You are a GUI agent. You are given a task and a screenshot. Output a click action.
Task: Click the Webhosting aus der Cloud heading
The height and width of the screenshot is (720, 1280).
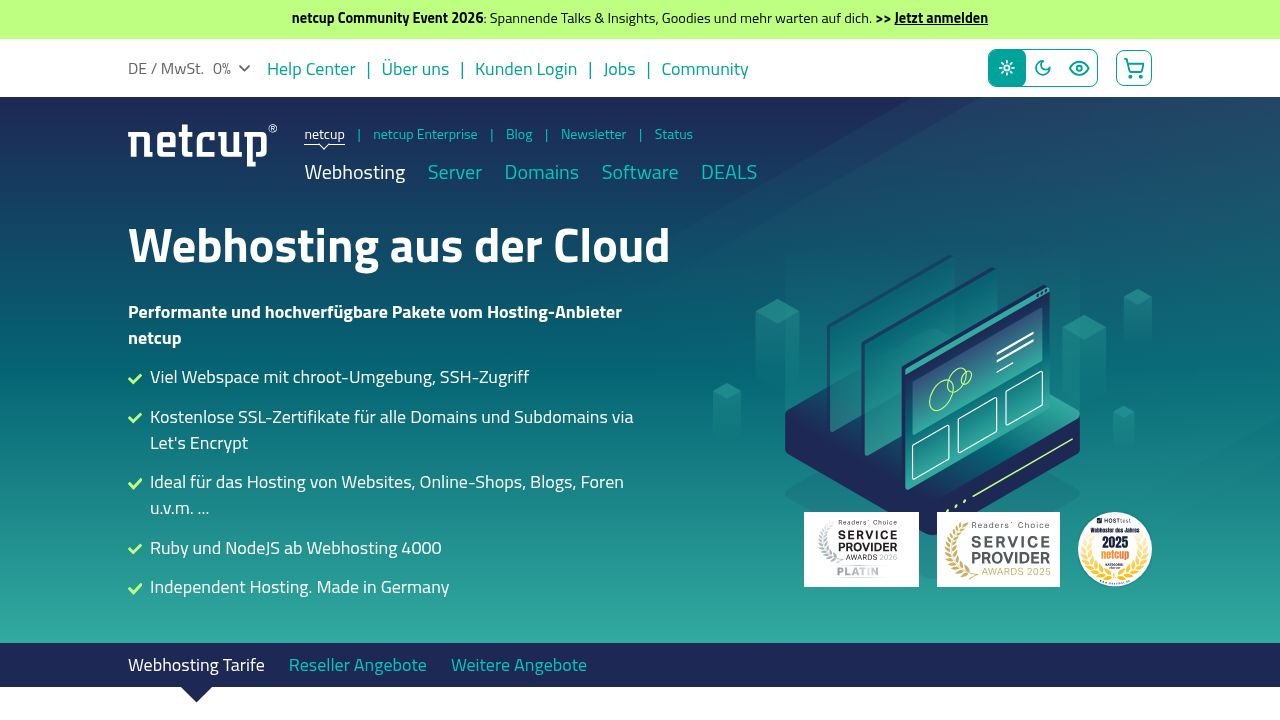point(399,246)
